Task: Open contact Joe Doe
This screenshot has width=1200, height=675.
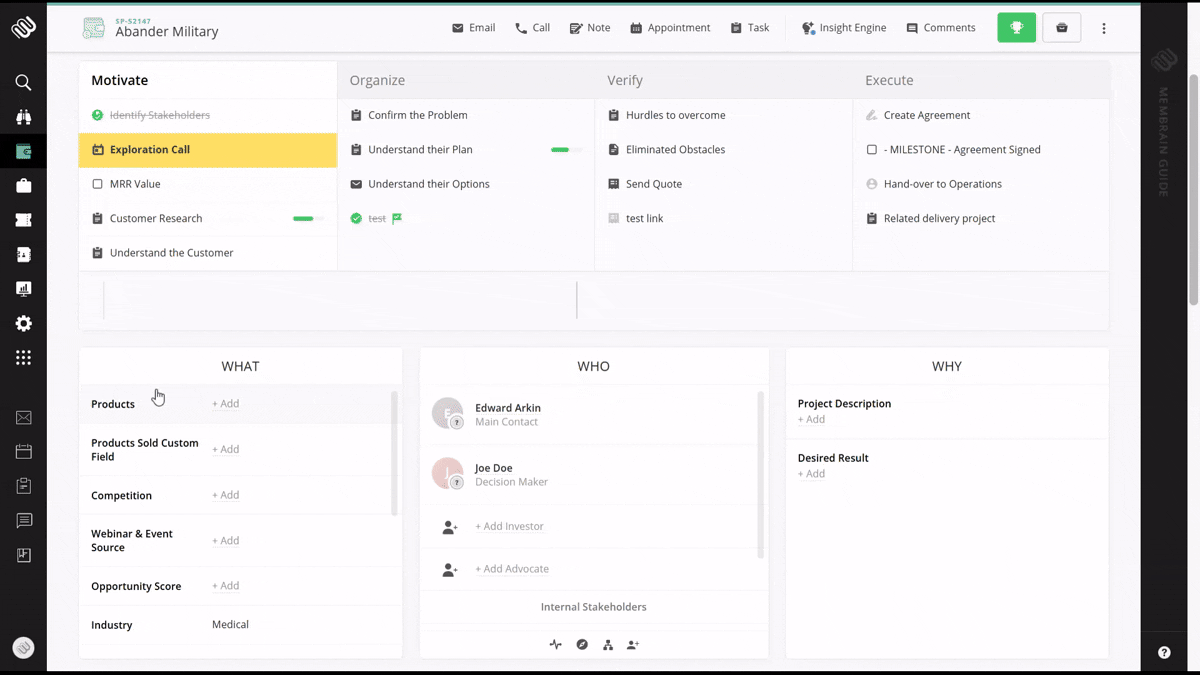Action: click(x=494, y=468)
